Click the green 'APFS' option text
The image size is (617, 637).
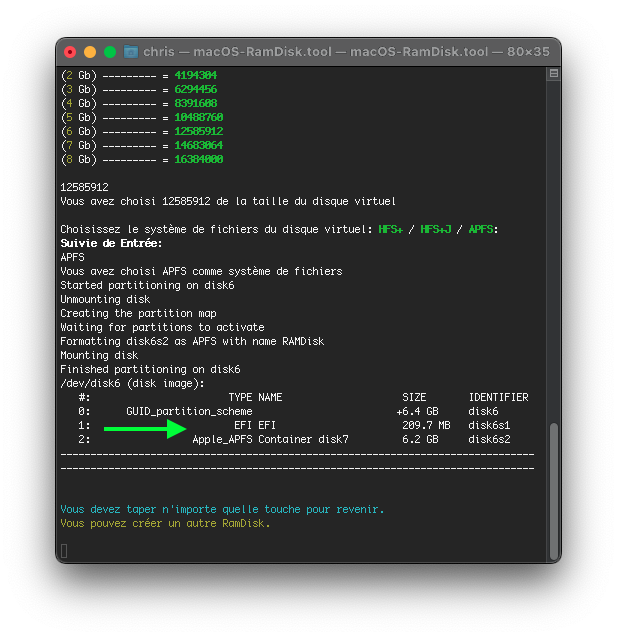(481, 229)
